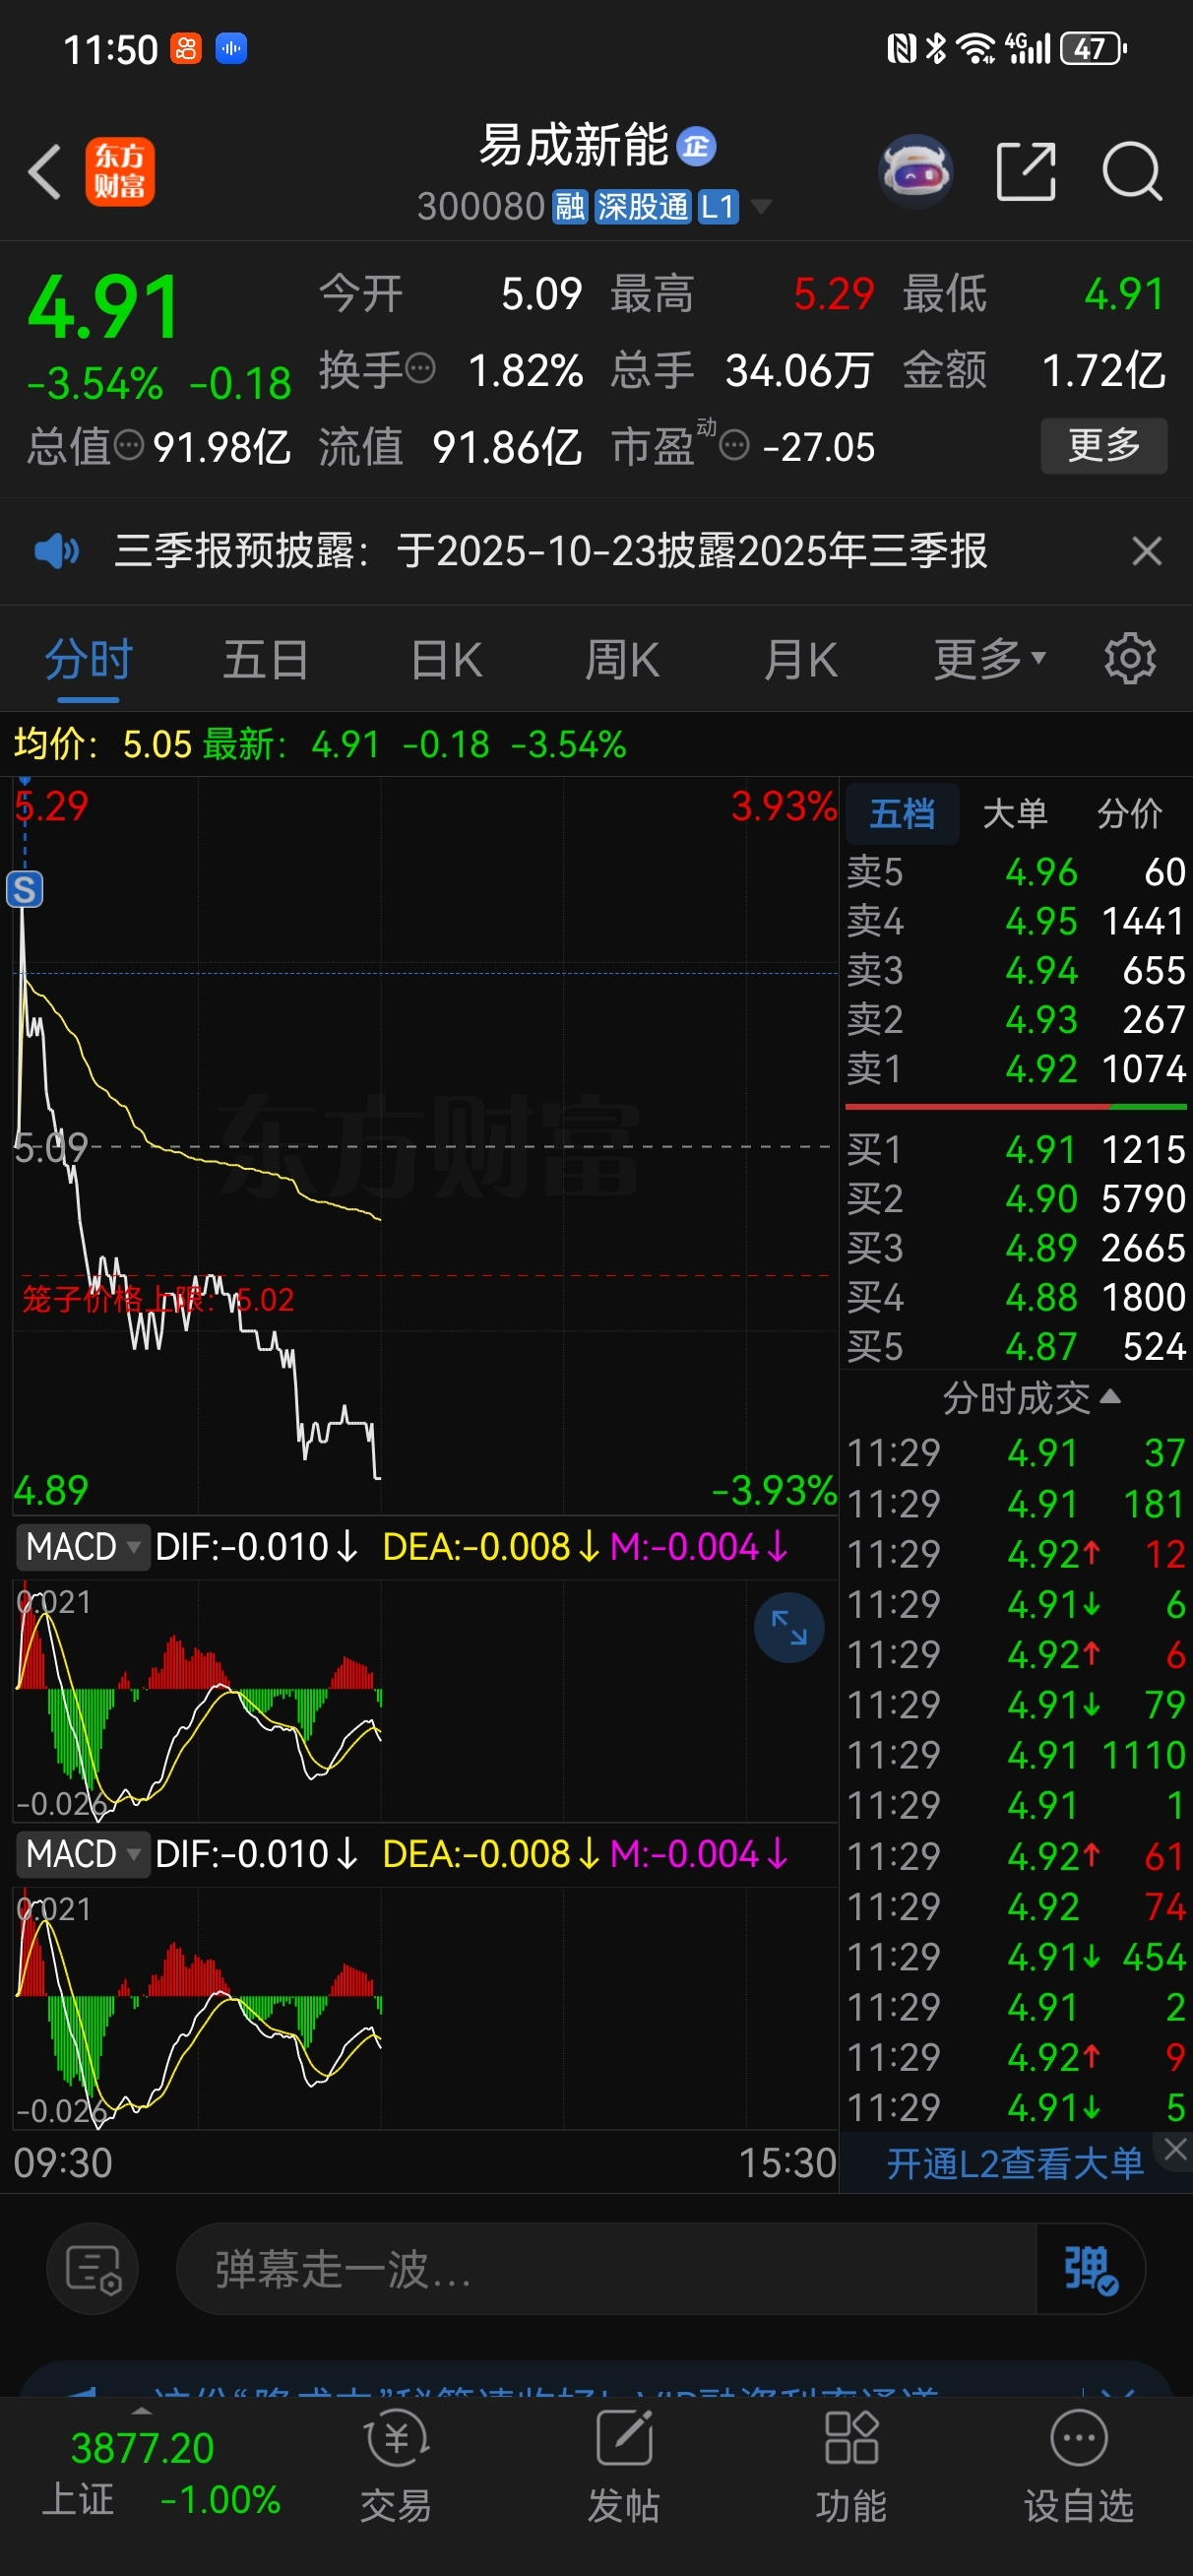Tap 买1 row at 4.91
Viewport: 1193px width, 2576px height.
pos(1016,1149)
